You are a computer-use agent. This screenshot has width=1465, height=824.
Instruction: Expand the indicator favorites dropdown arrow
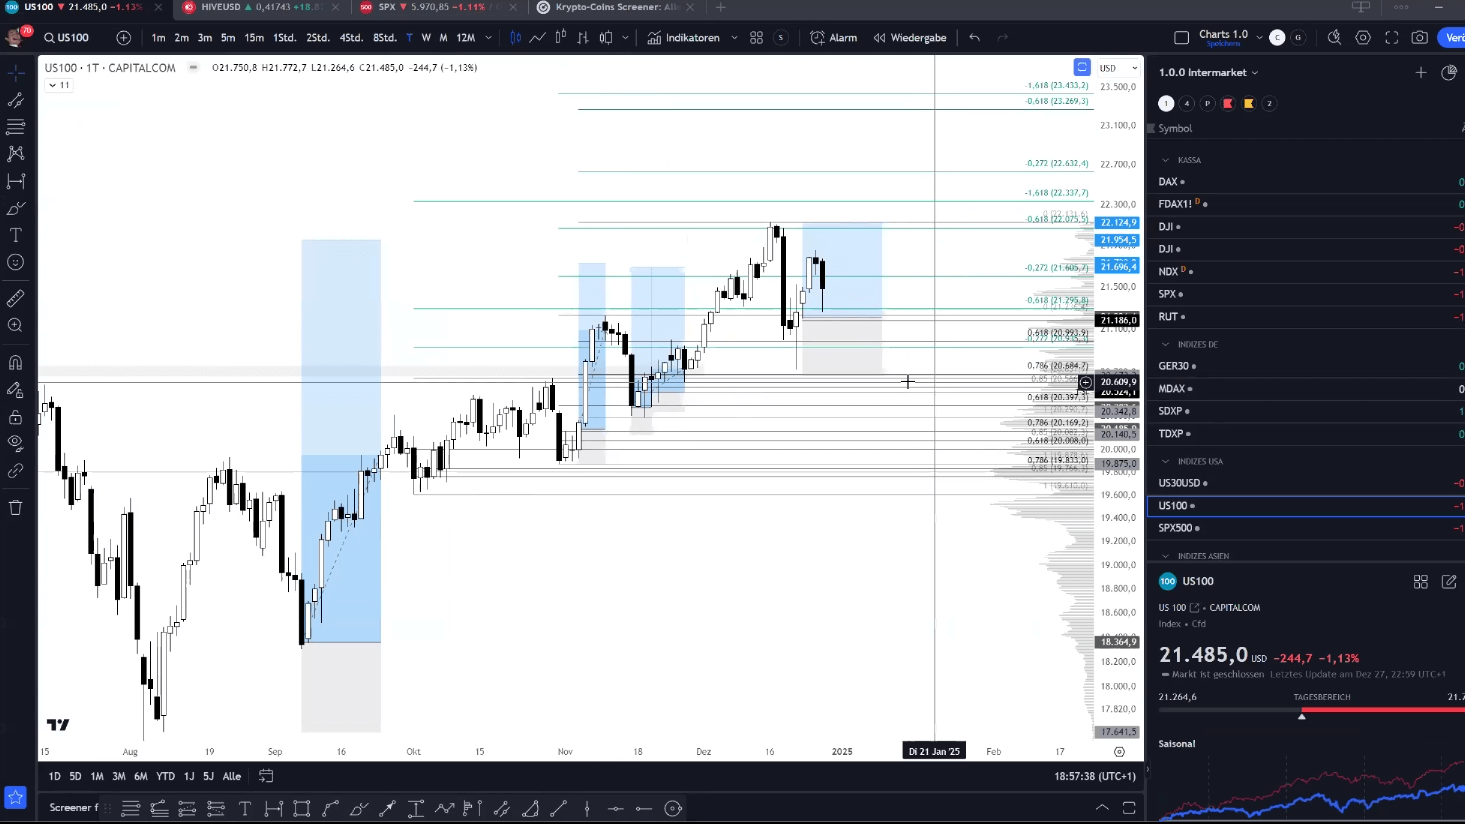tap(734, 38)
